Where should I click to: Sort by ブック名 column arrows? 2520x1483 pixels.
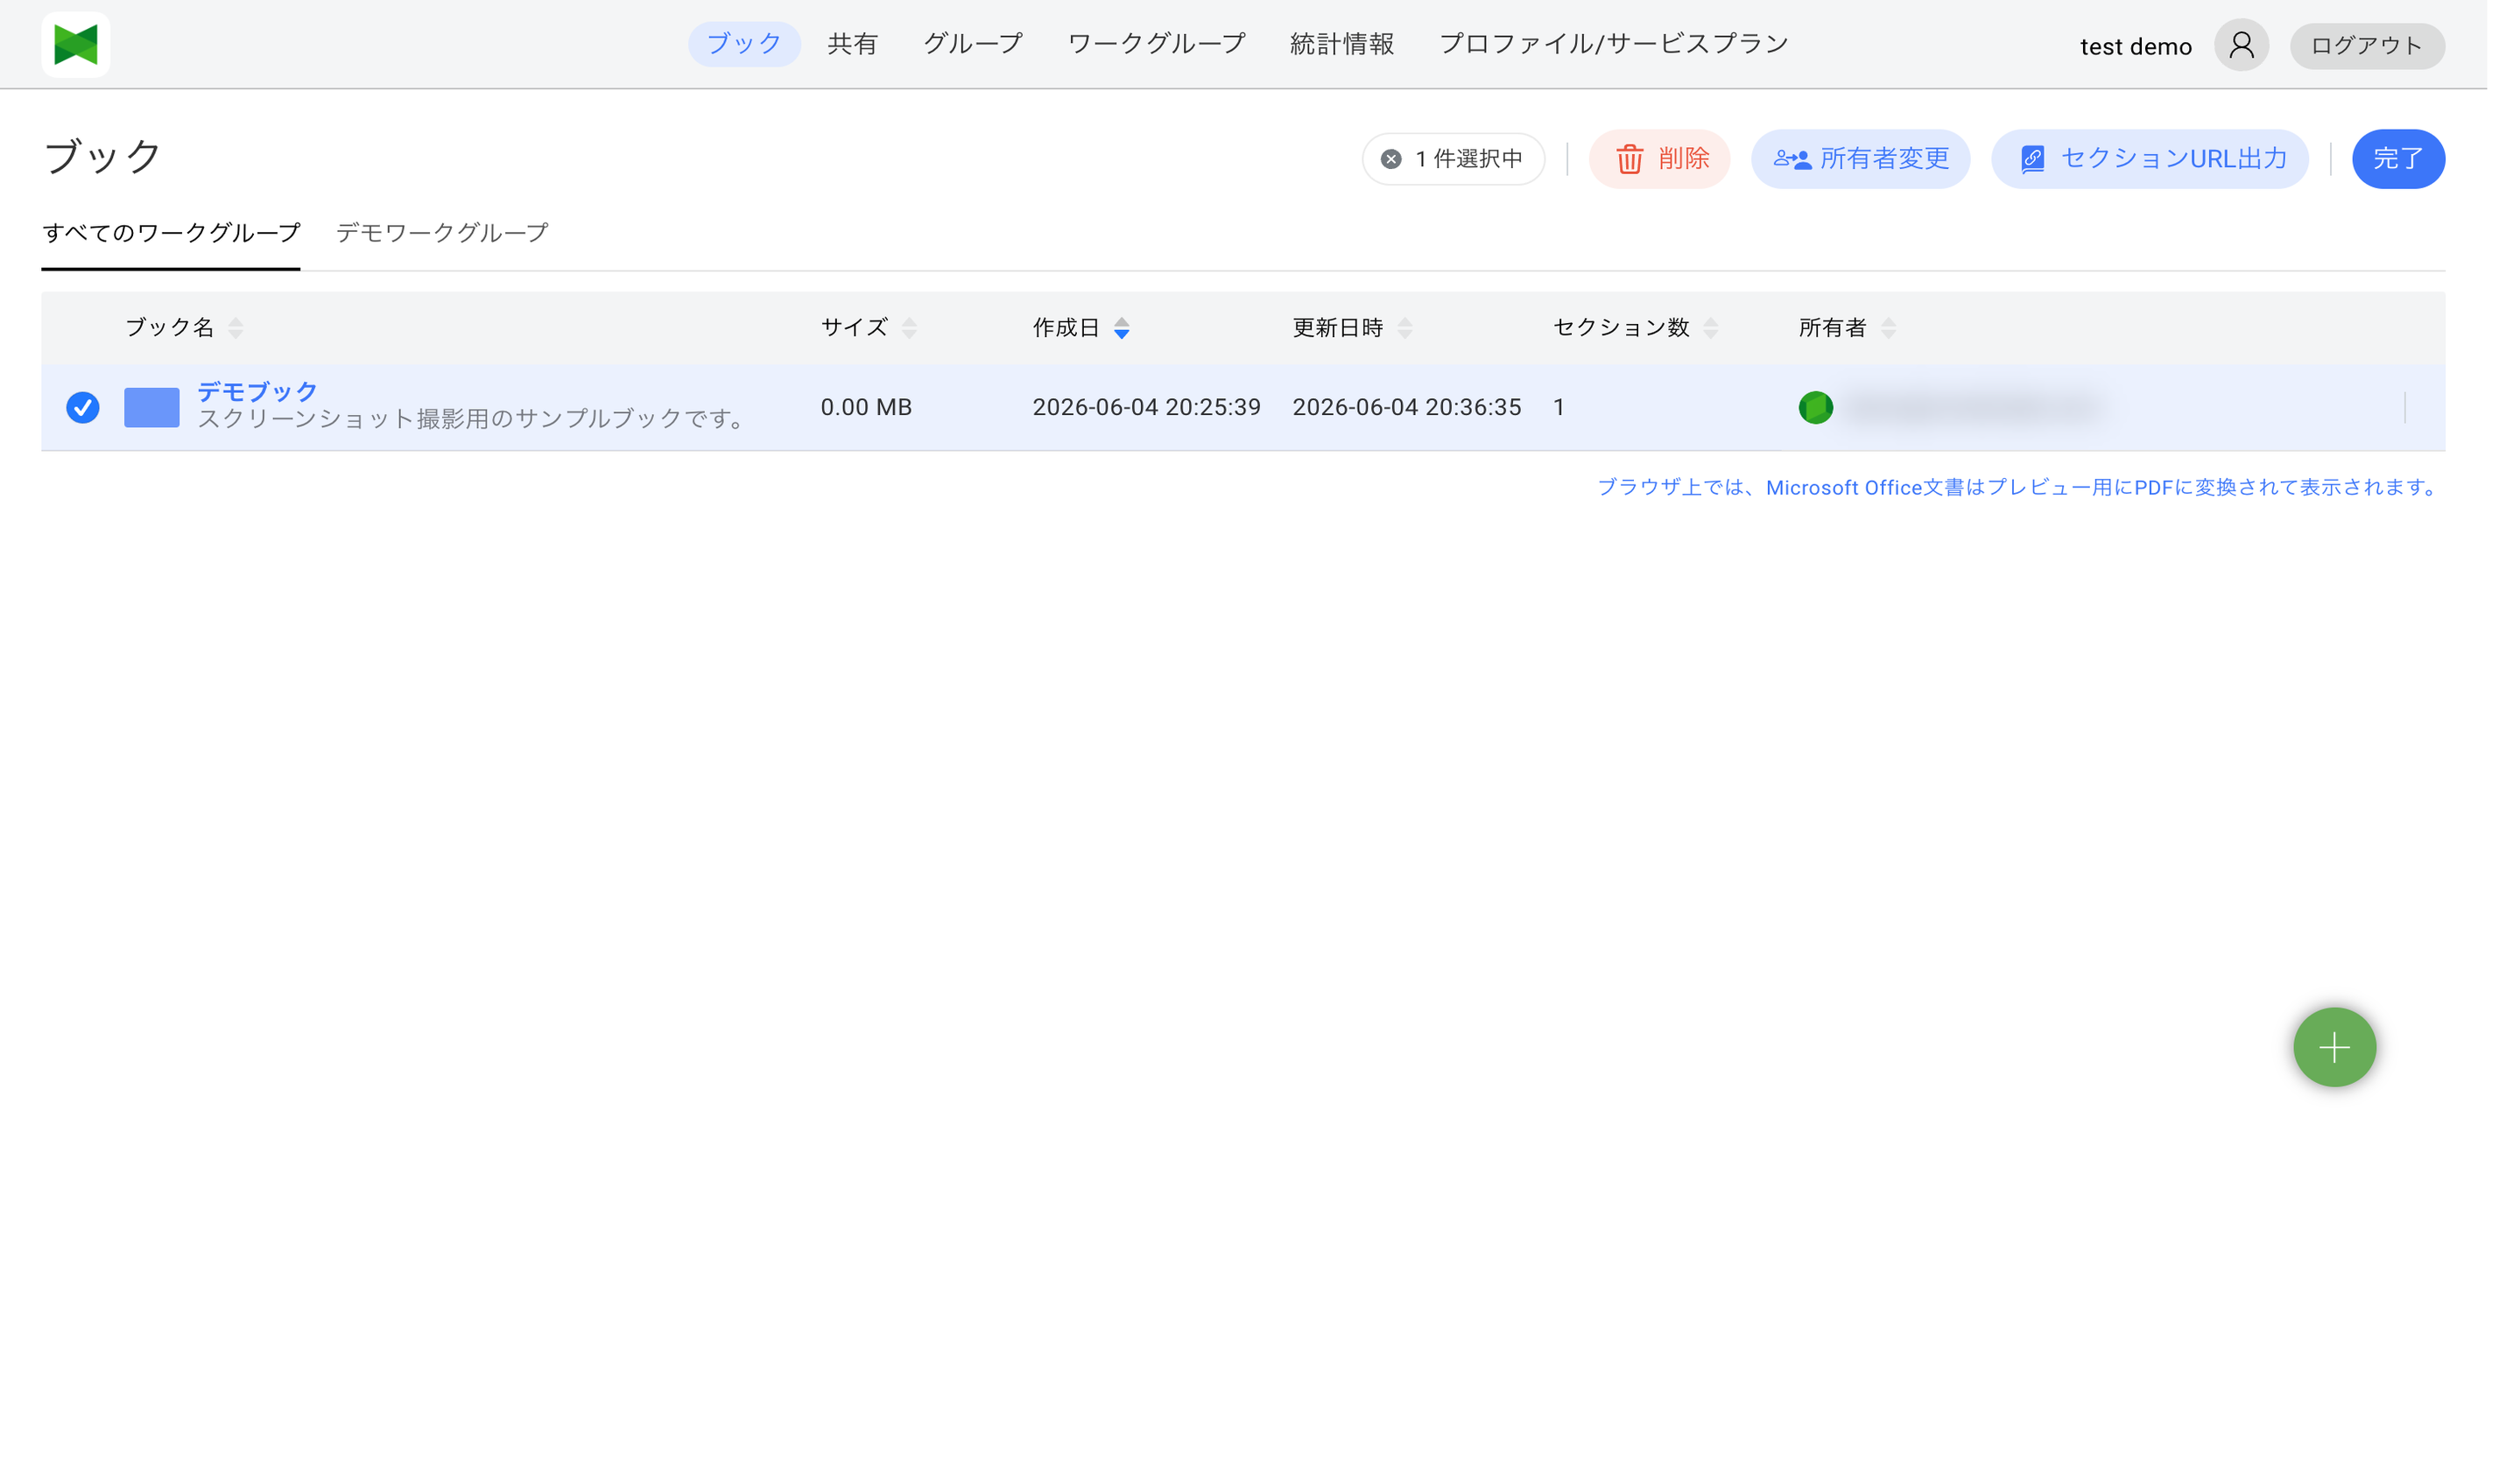tap(236, 328)
